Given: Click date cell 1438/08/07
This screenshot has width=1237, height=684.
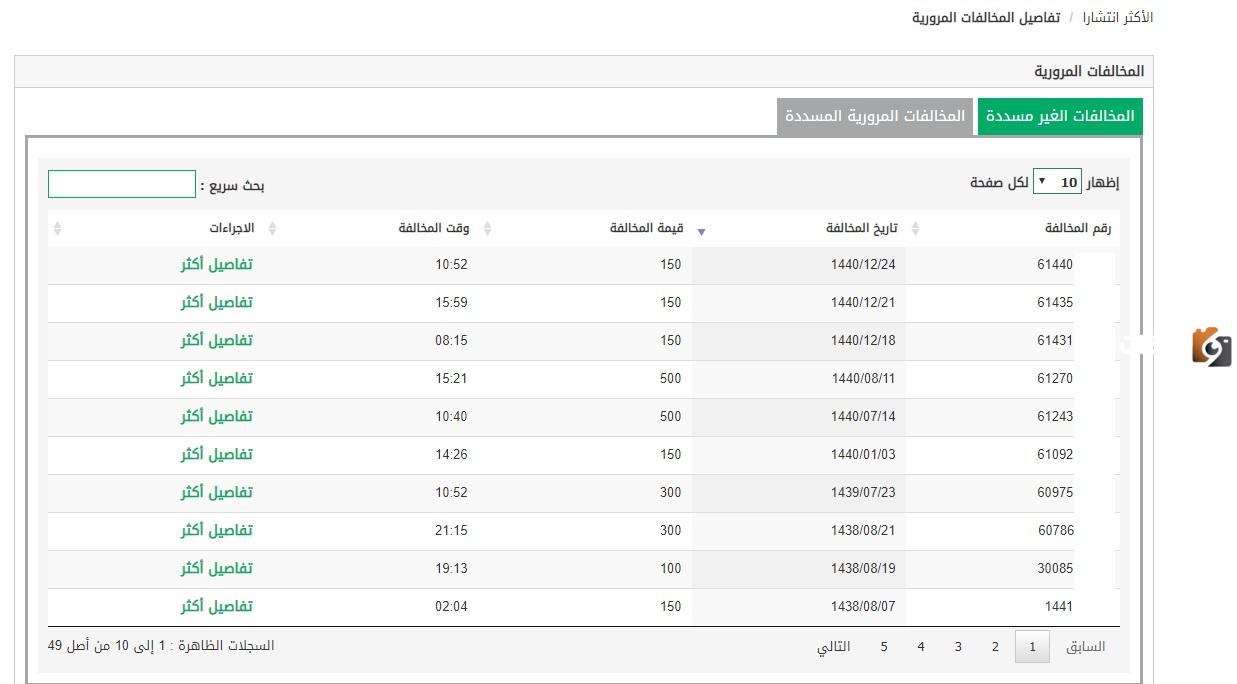Looking at the screenshot, I should pos(863,607).
